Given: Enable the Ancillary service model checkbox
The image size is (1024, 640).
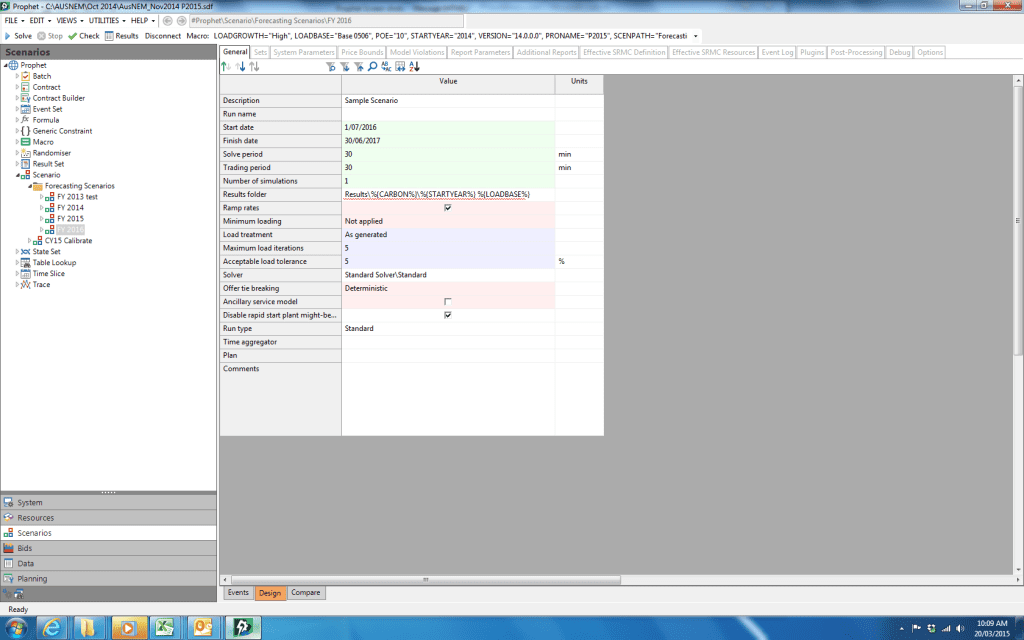Looking at the screenshot, I should [x=447, y=301].
